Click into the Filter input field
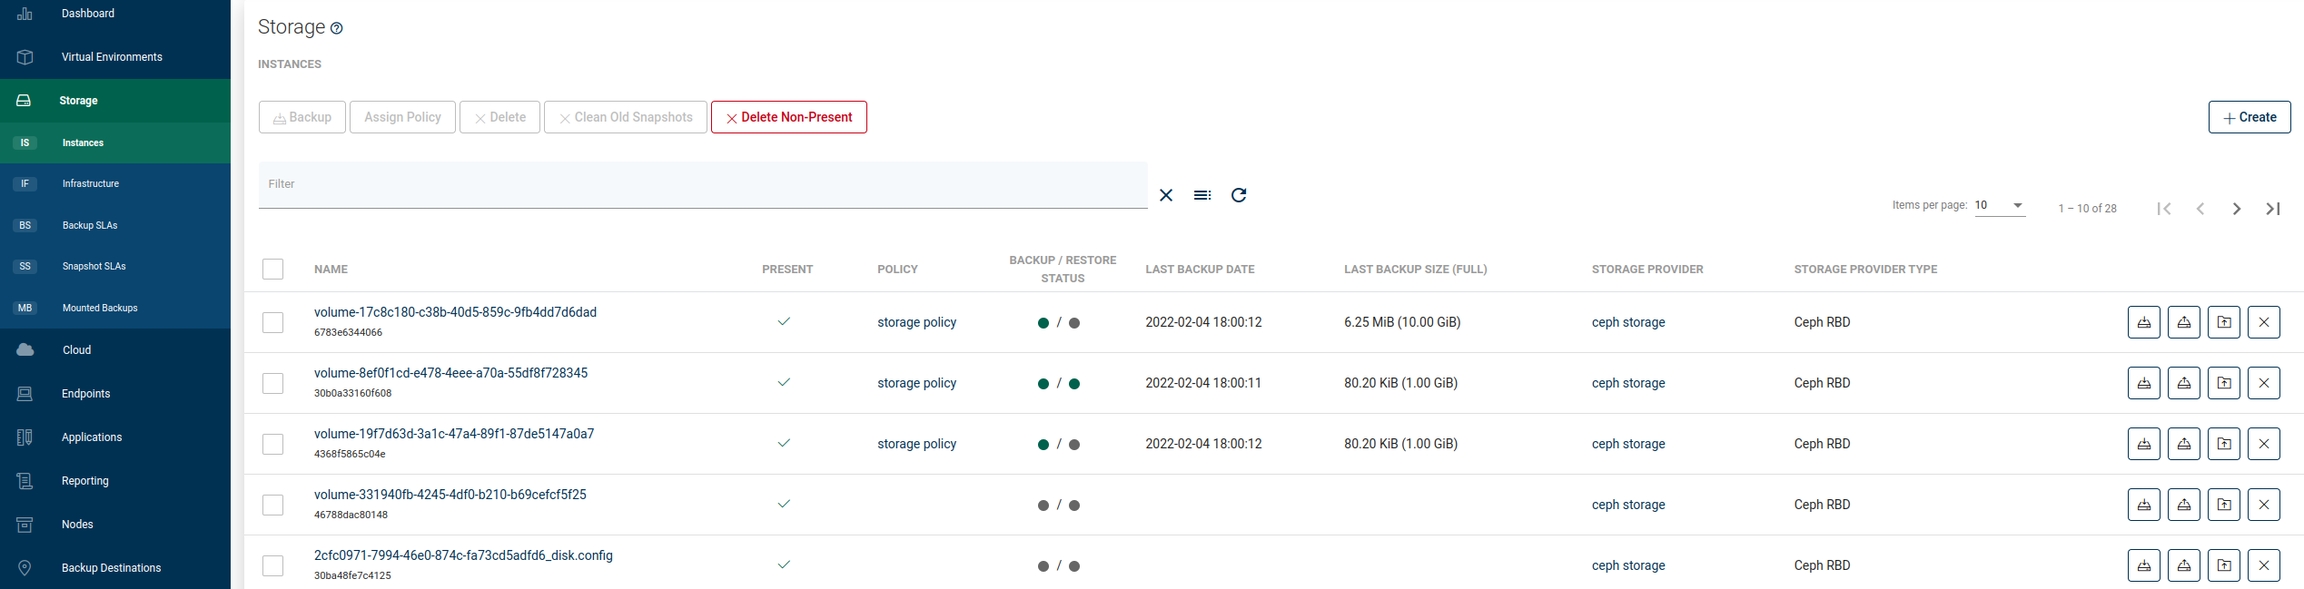Viewport: 2304px width, 589px height. tap(700, 185)
